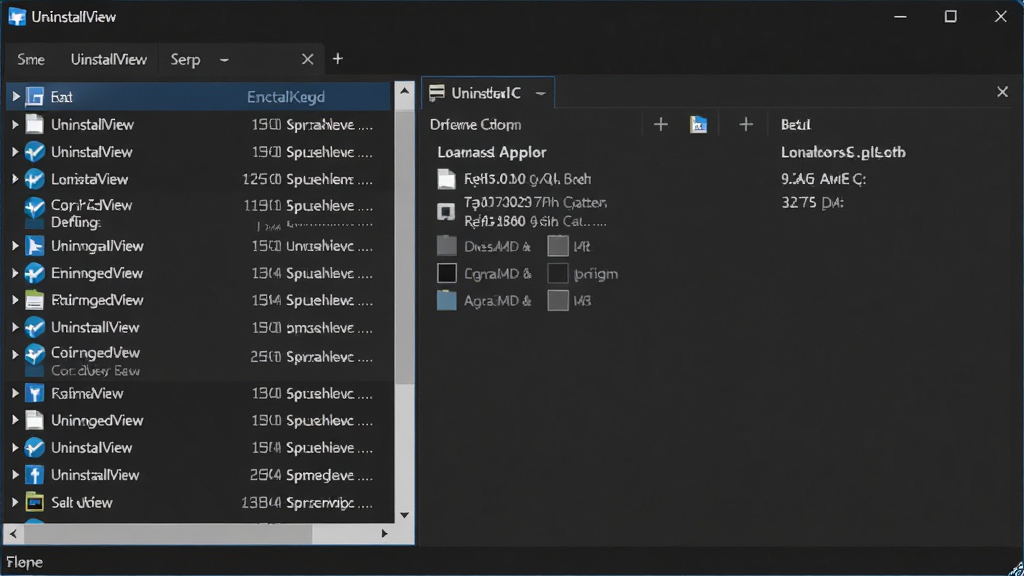The image size is (1024, 576).
Task: Close the Serp tab
Action: (x=308, y=59)
